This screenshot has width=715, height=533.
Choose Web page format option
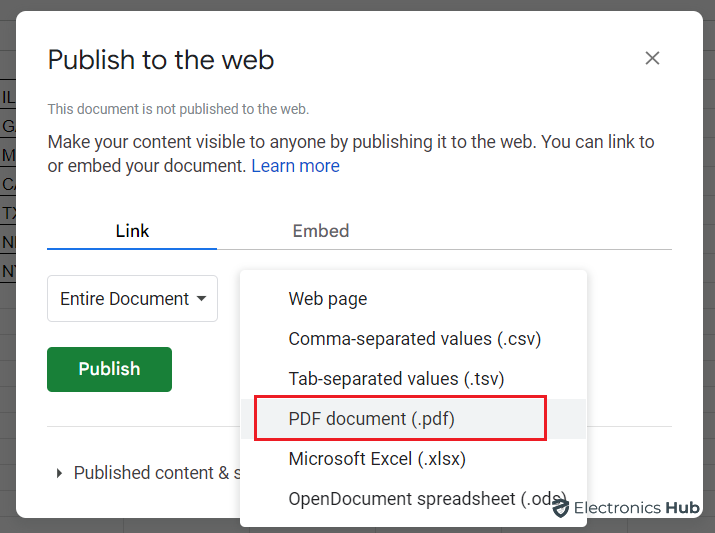tap(413, 299)
